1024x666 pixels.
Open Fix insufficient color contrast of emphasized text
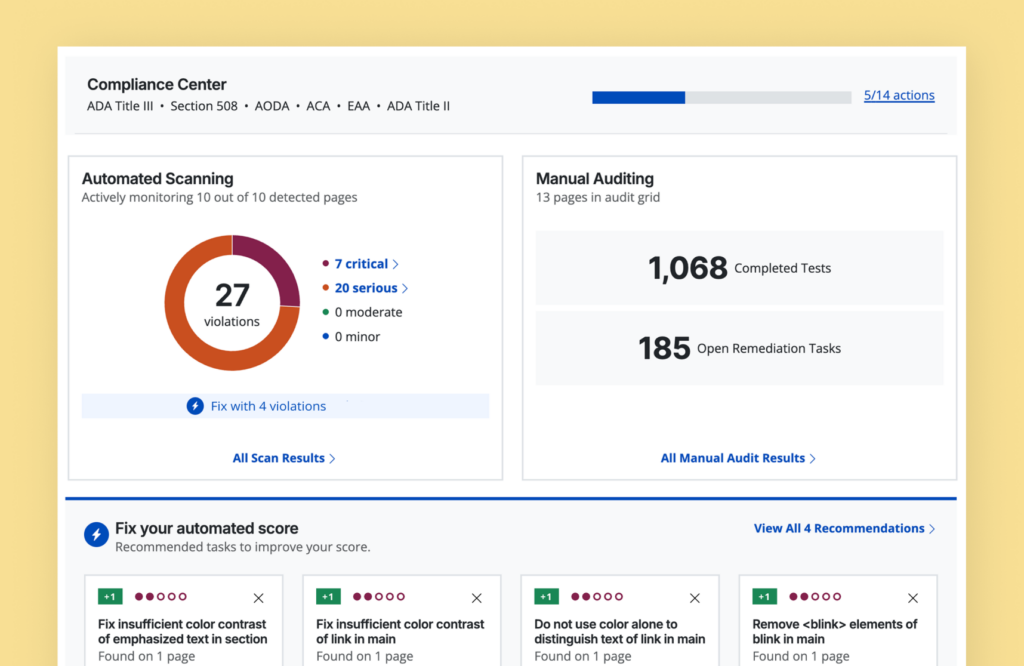(x=182, y=631)
